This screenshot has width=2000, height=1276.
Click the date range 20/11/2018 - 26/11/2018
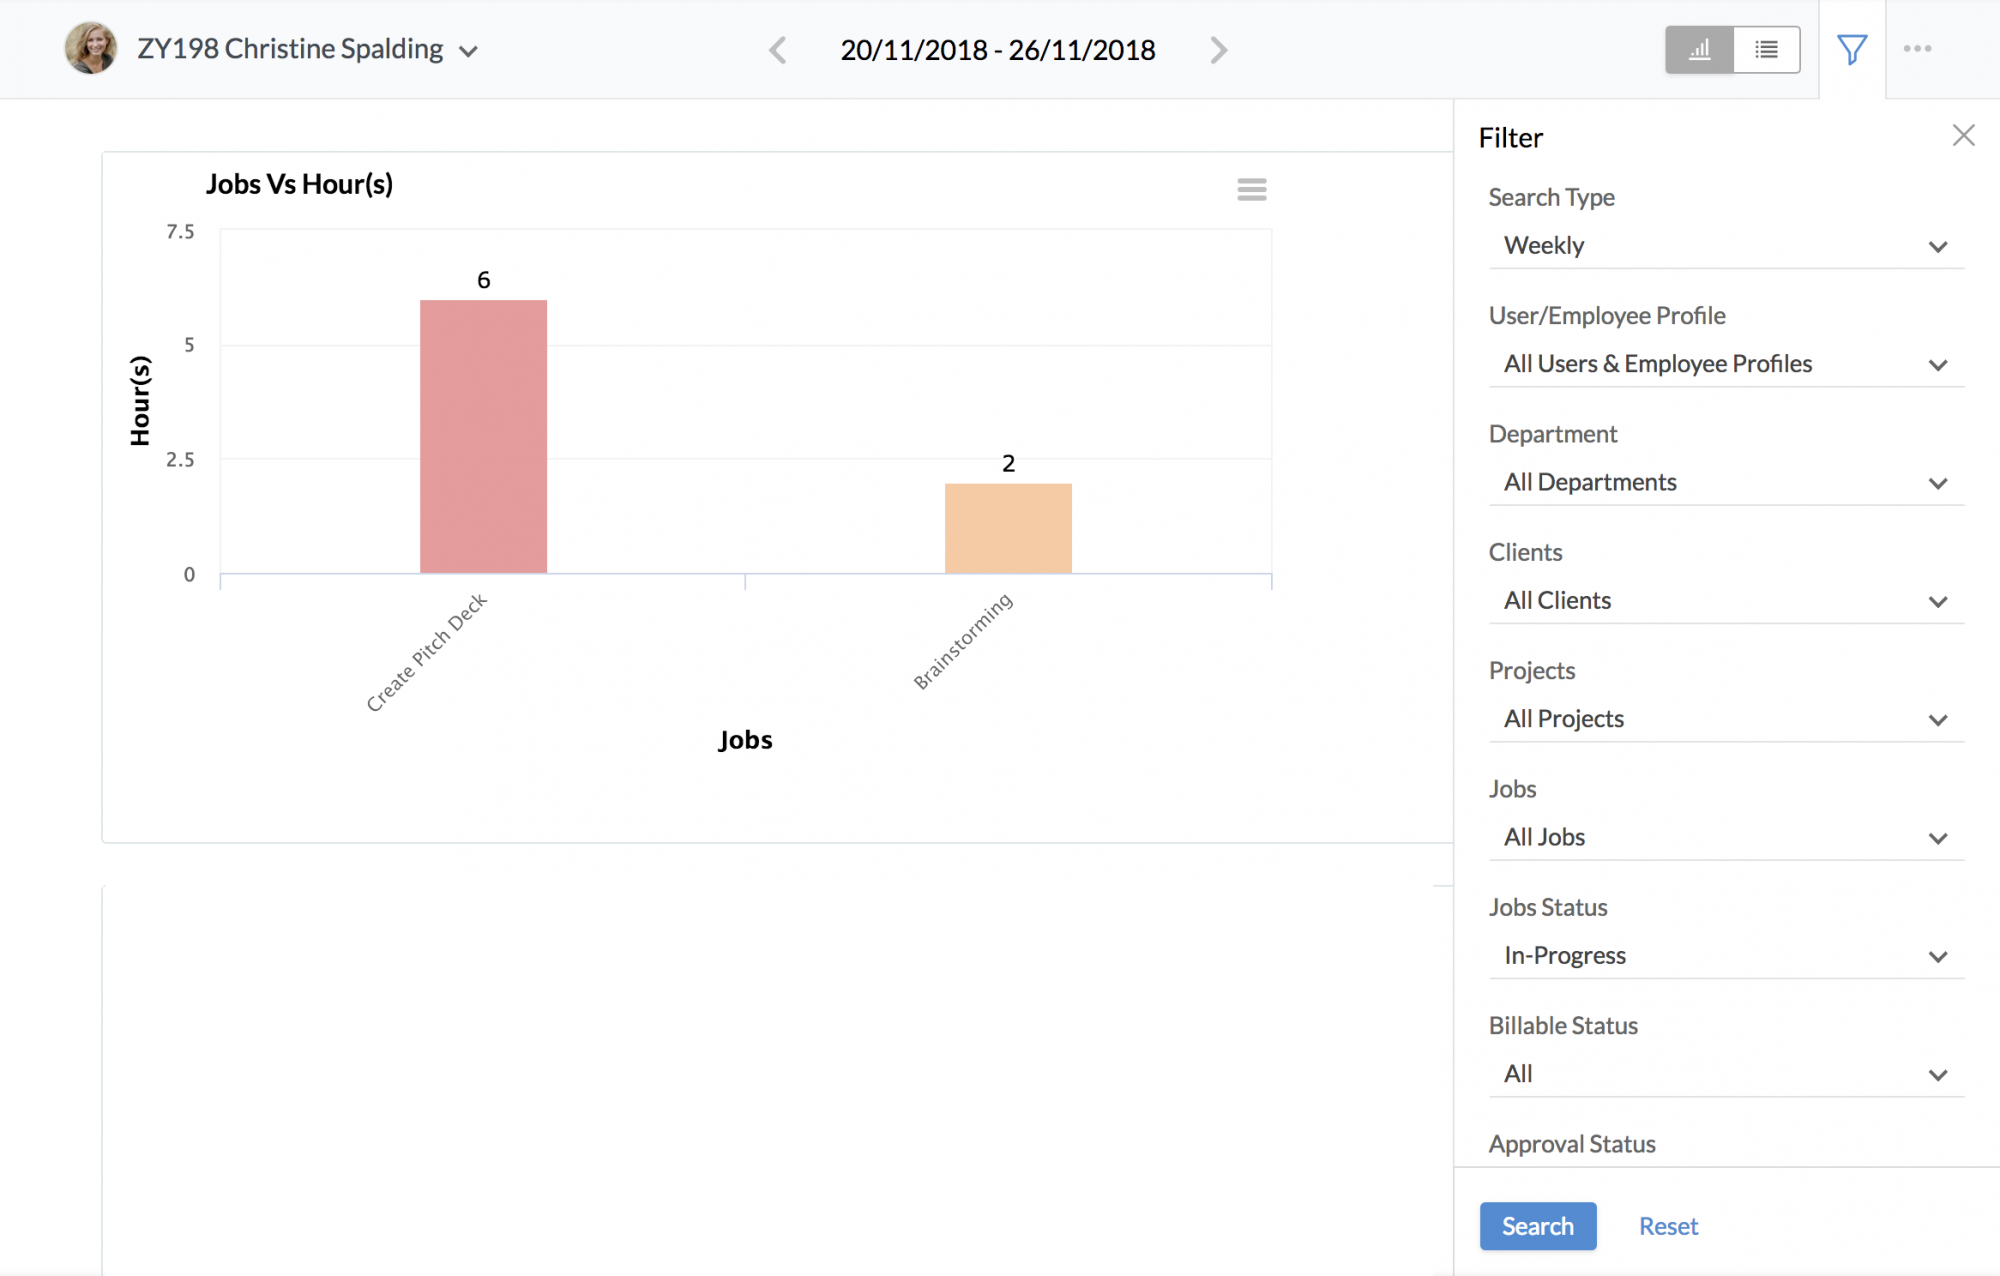[x=998, y=50]
